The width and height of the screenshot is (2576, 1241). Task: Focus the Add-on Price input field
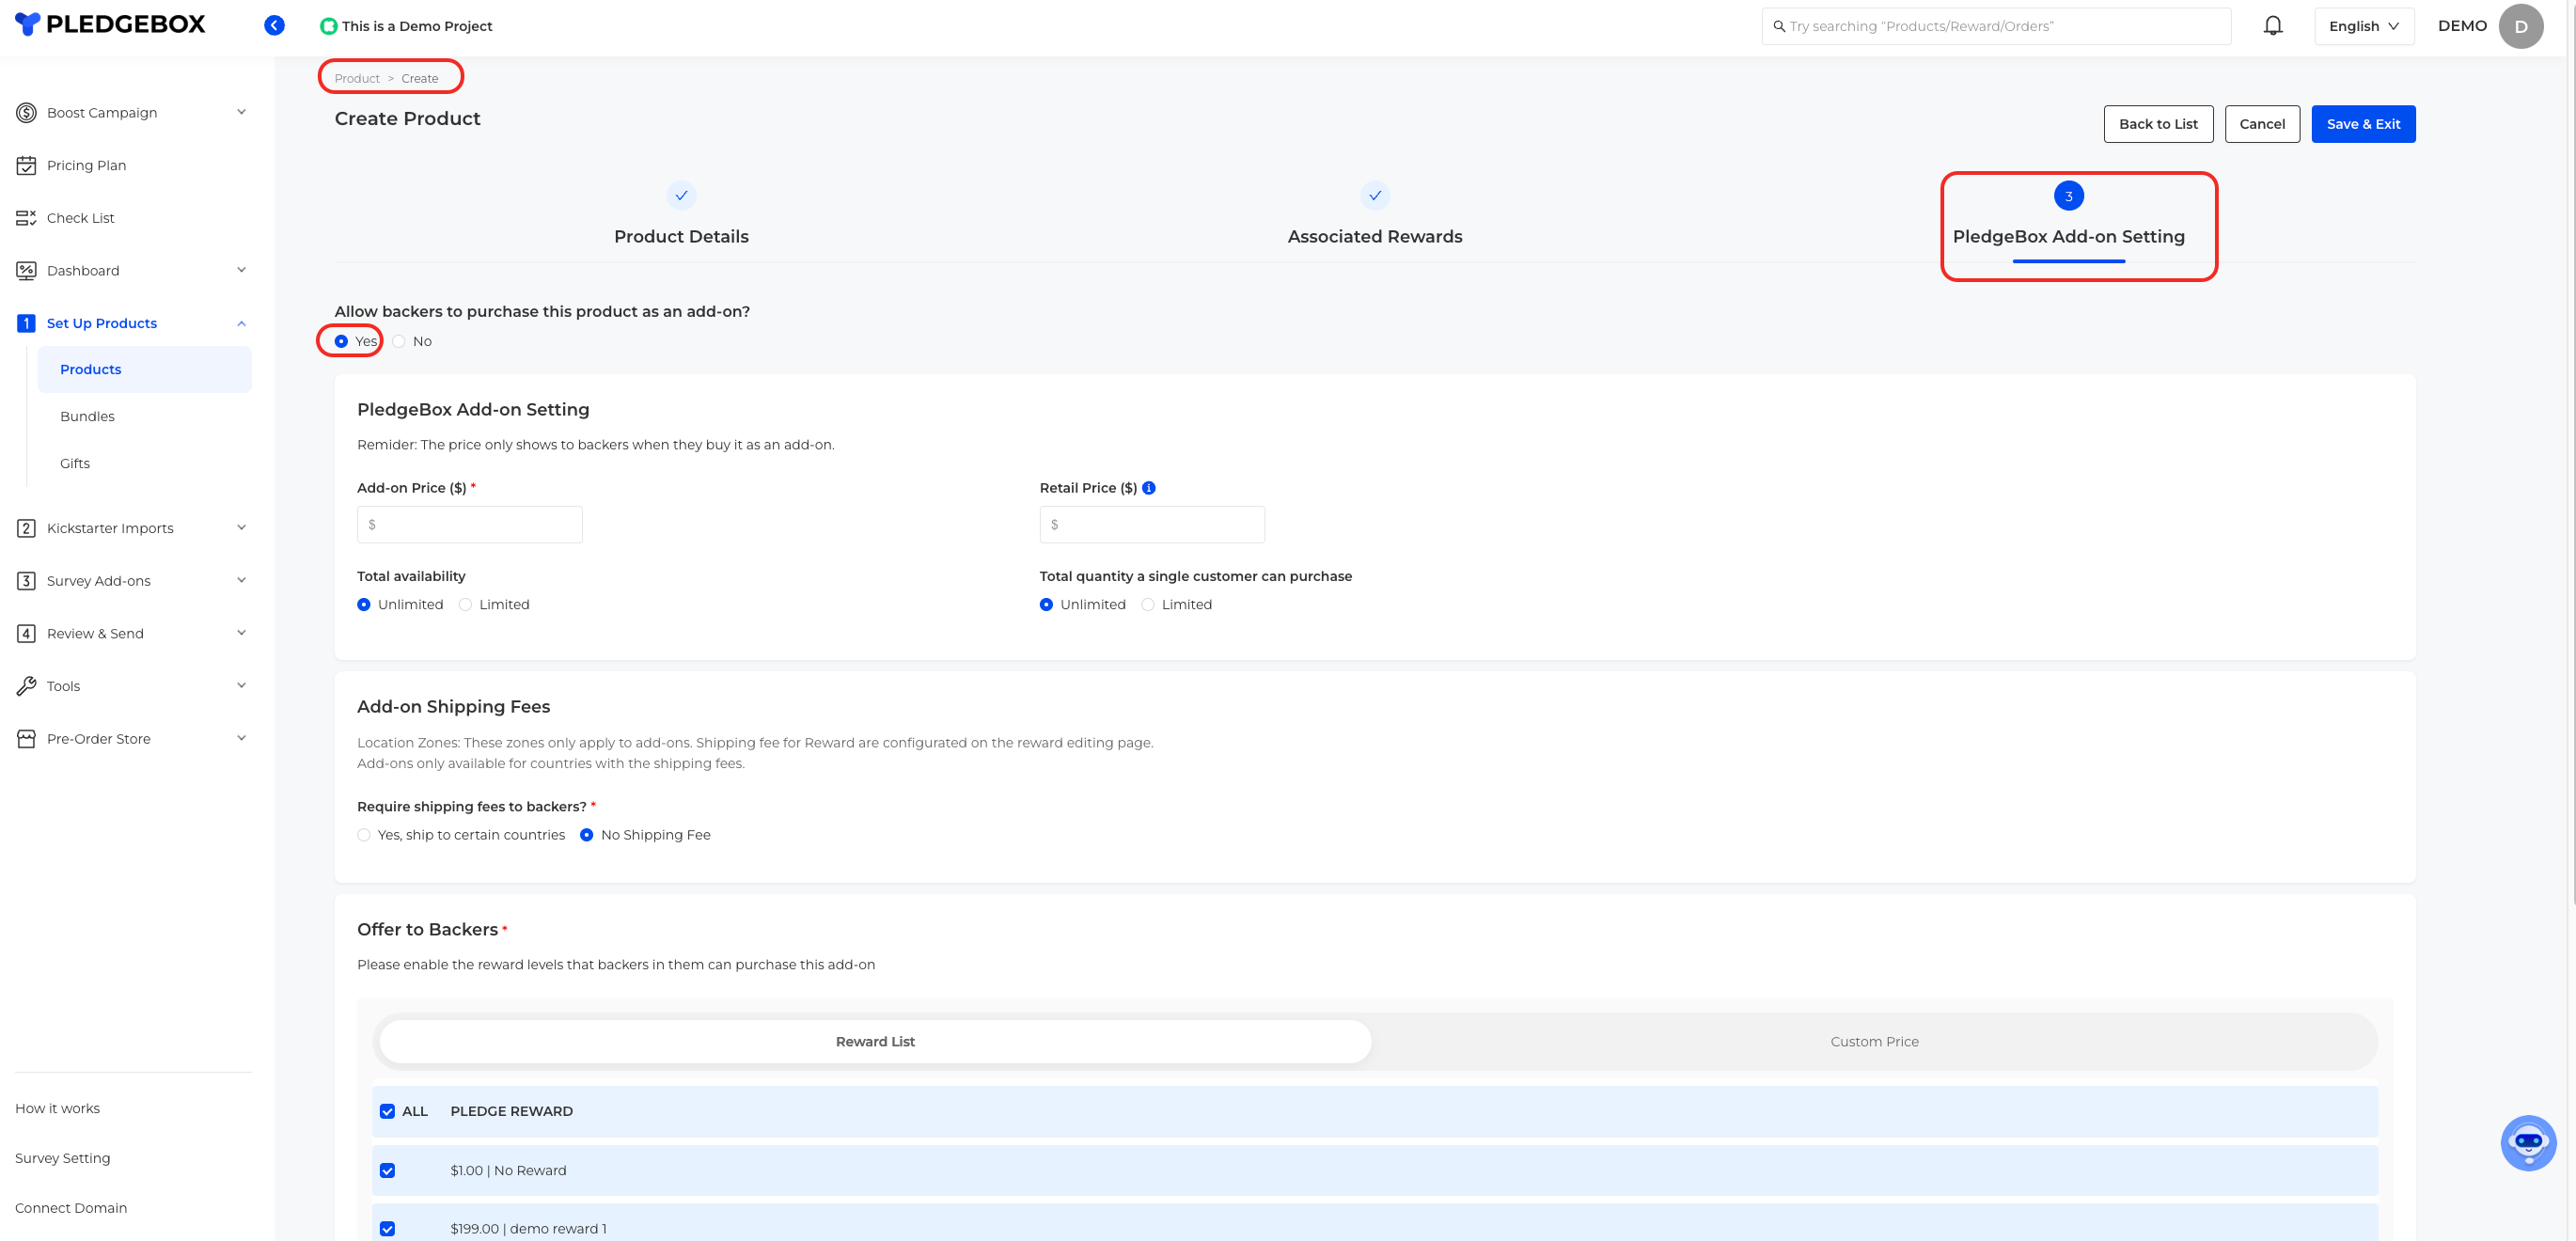coord(470,525)
